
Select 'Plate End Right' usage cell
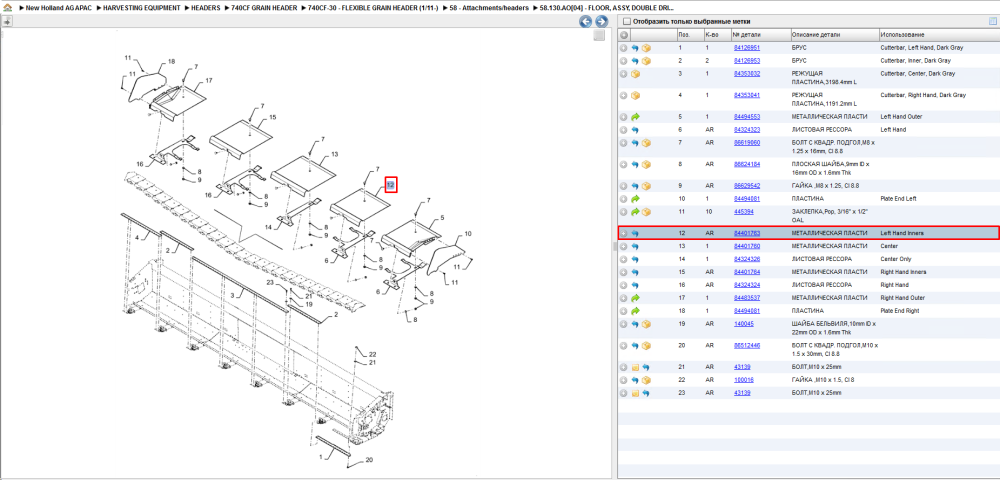pos(901,310)
